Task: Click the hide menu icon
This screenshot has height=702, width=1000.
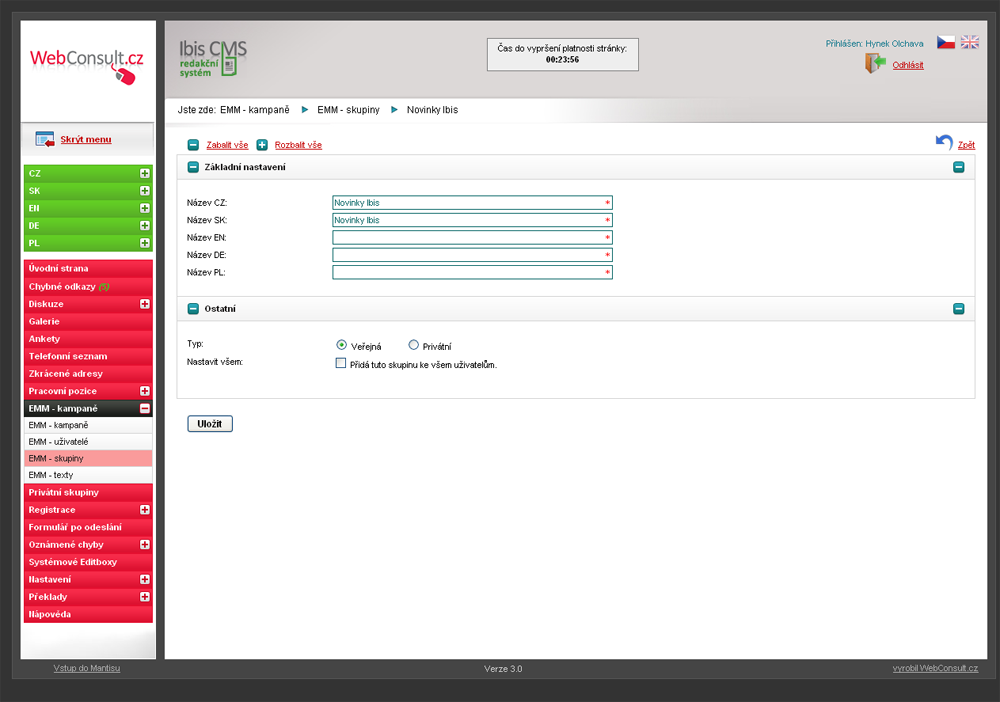Action: click(45, 139)
